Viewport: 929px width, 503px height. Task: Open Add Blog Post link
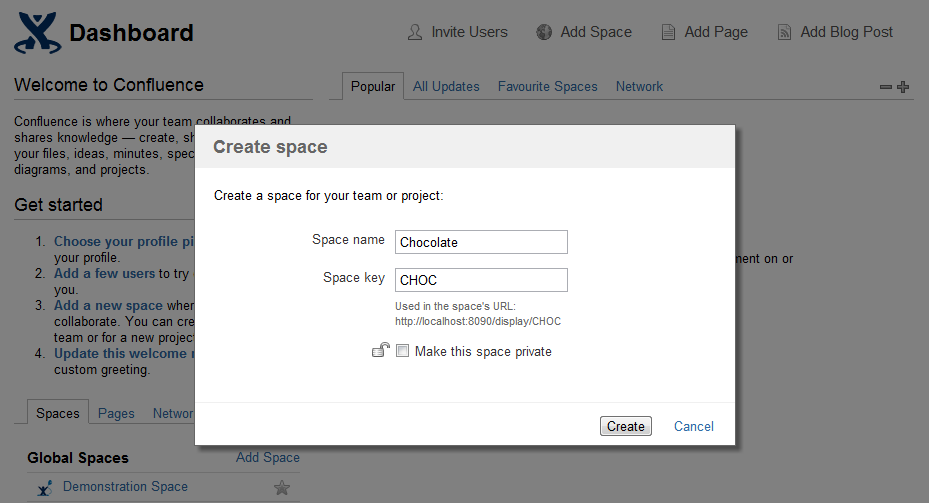pos(846,32)
